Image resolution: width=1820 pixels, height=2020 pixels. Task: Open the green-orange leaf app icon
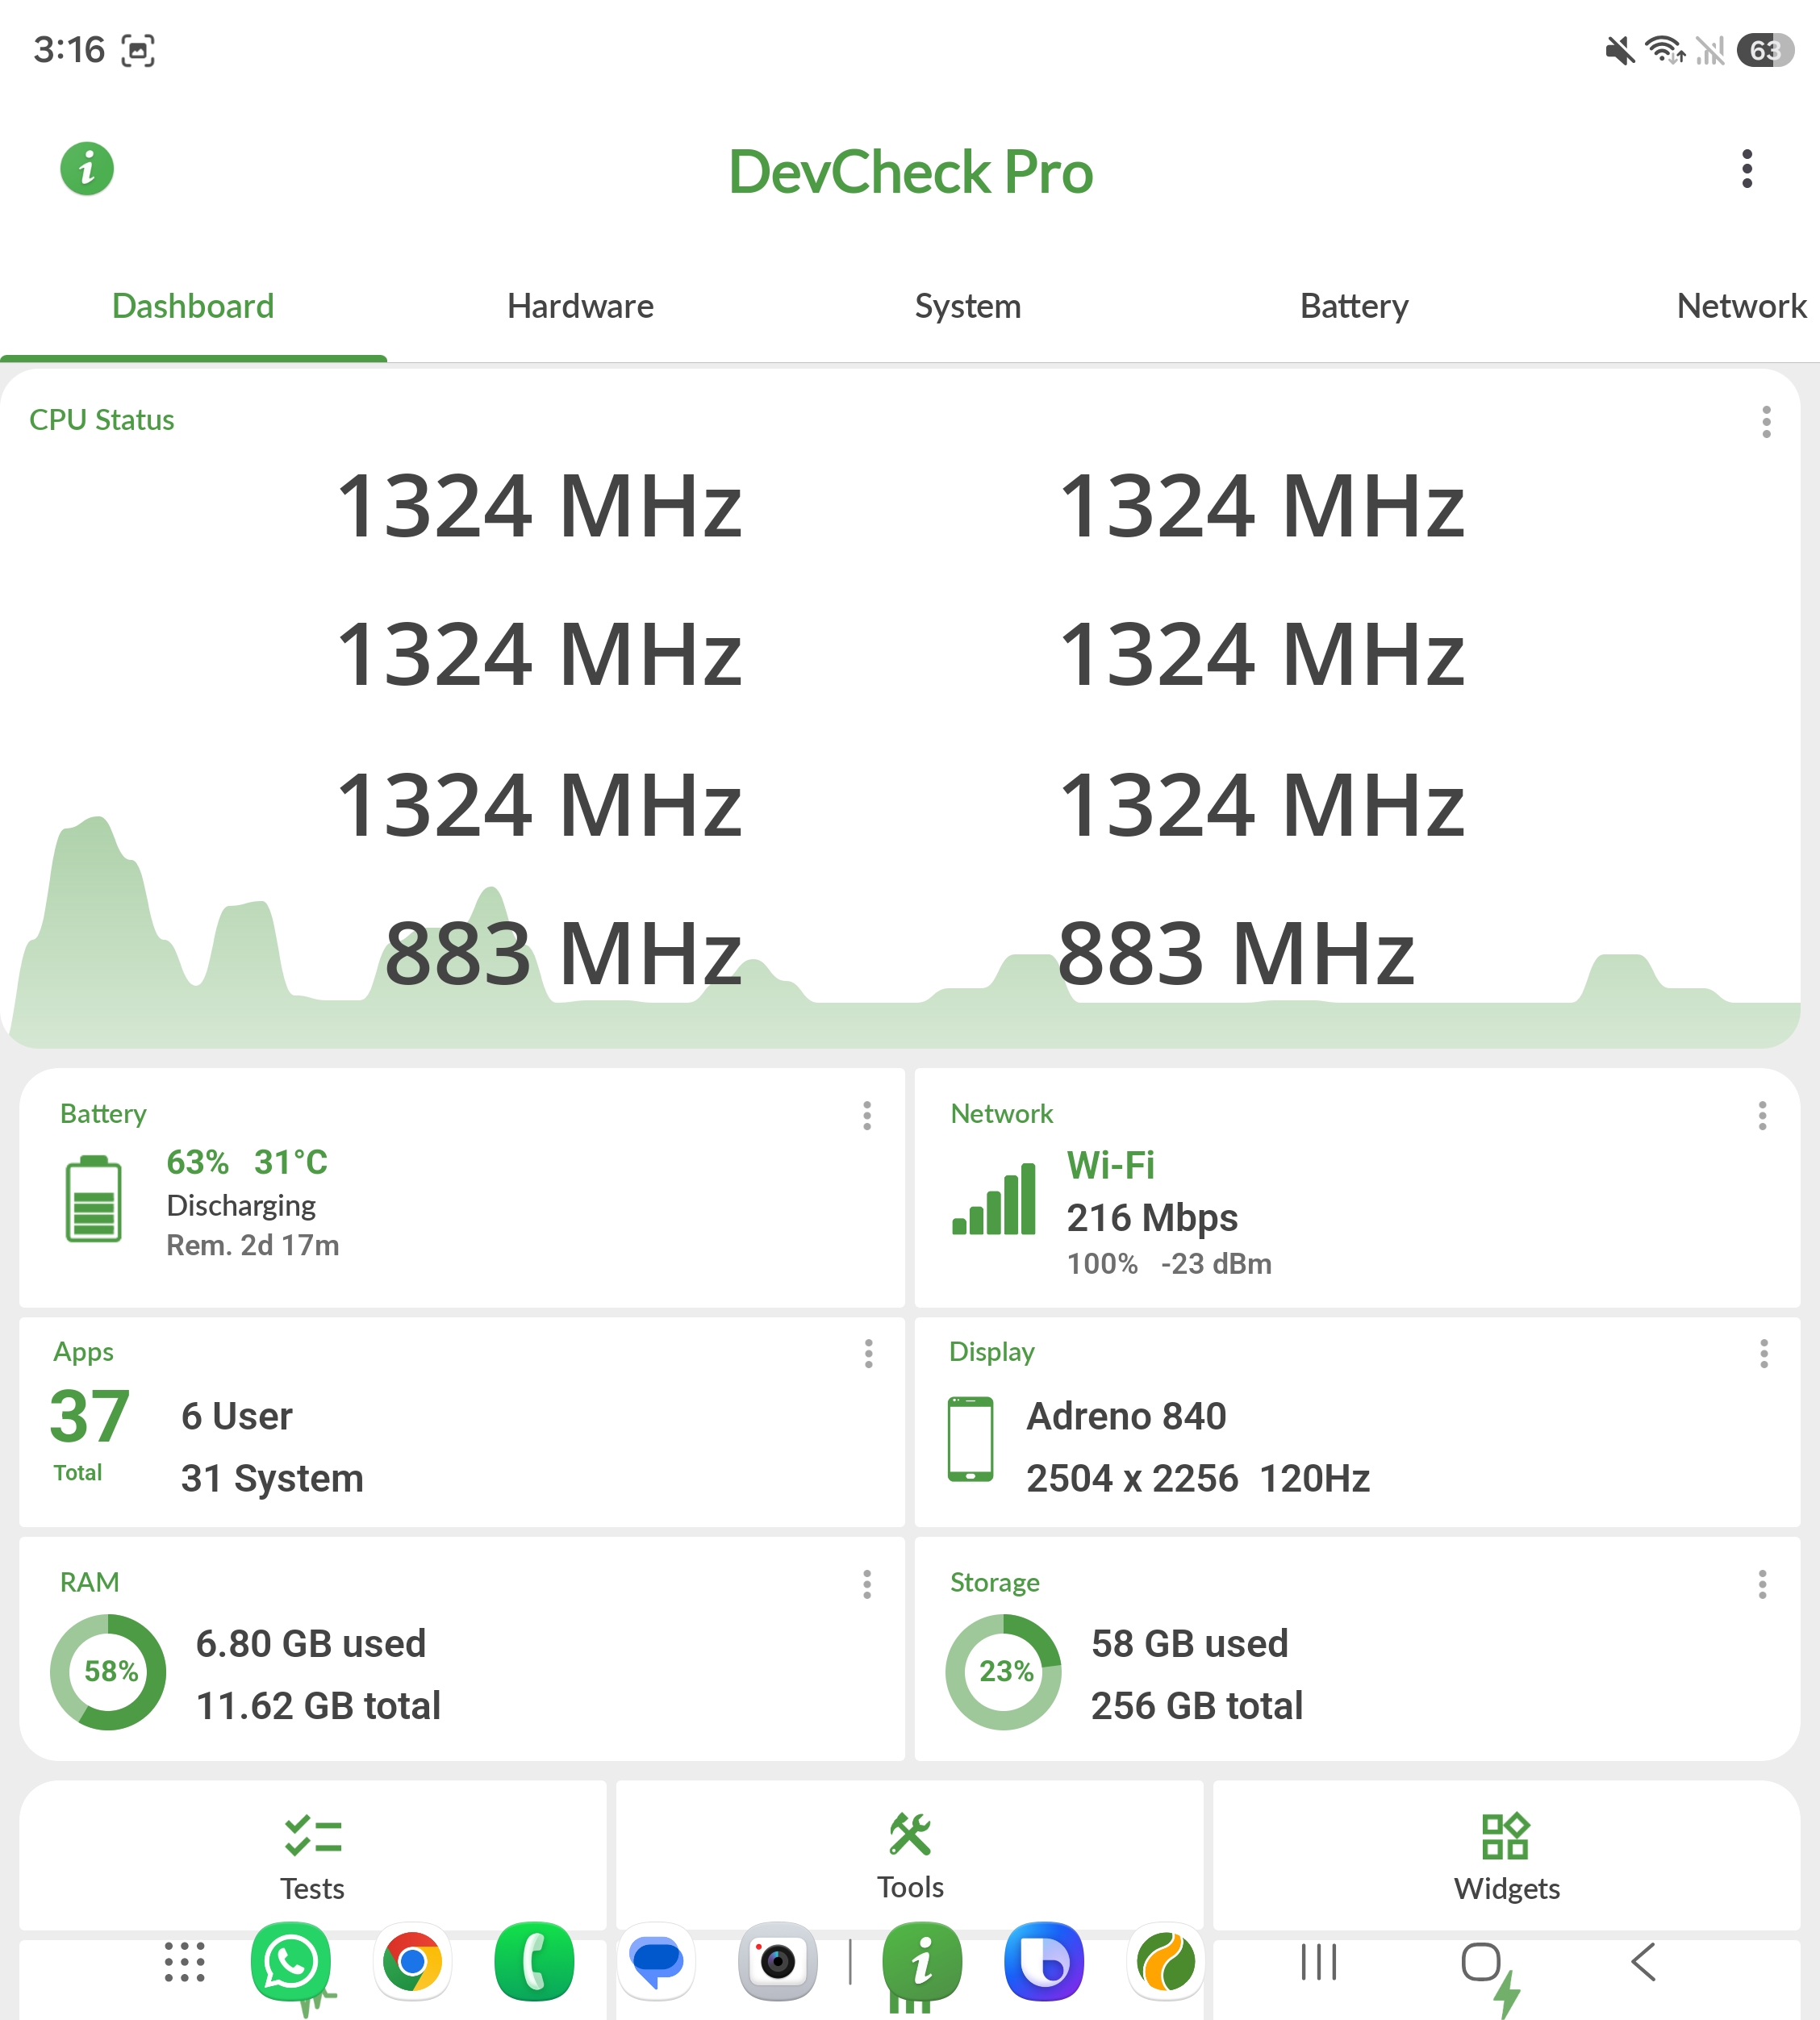1165,1961
